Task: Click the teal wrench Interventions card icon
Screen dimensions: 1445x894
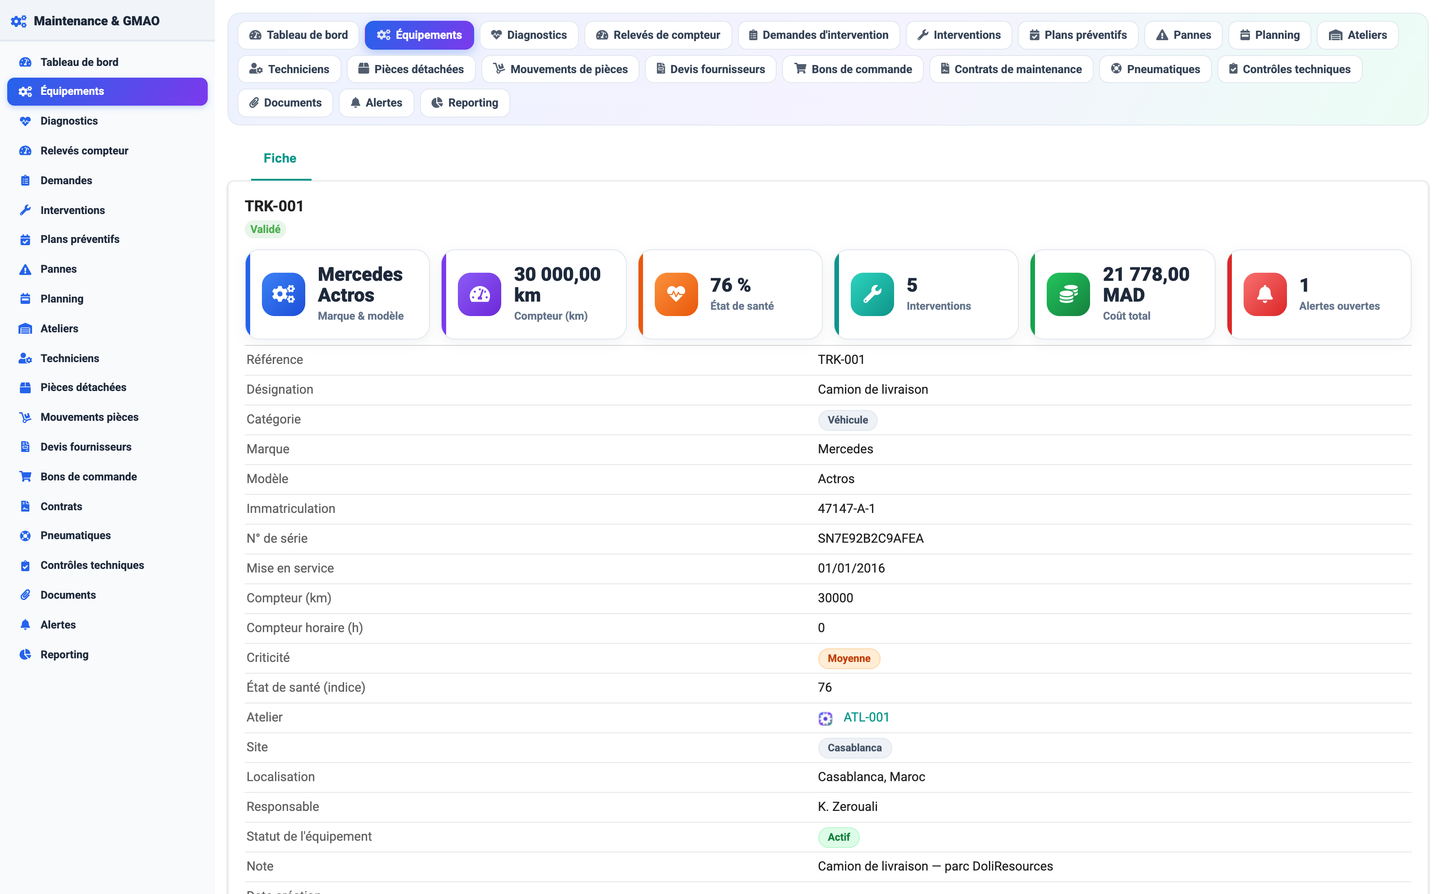Action: [x=872, y=294]
